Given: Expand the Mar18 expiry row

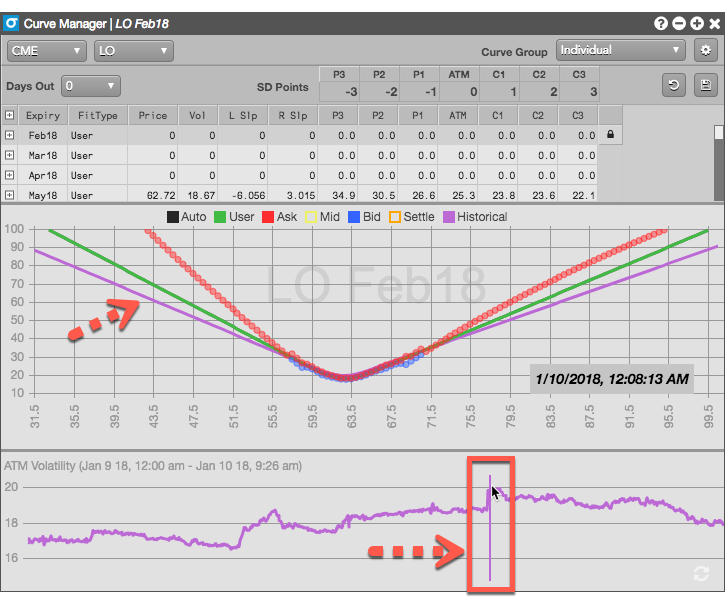Looking at the screenshot, I should point(10,155).
